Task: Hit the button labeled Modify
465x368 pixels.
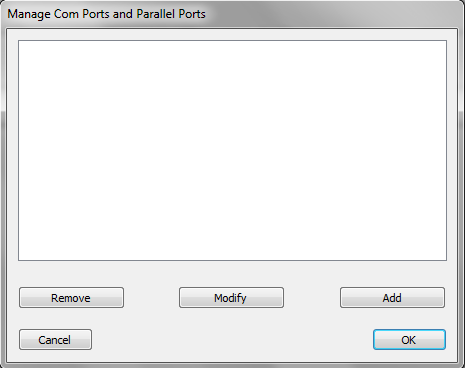Action: [231, 297]
